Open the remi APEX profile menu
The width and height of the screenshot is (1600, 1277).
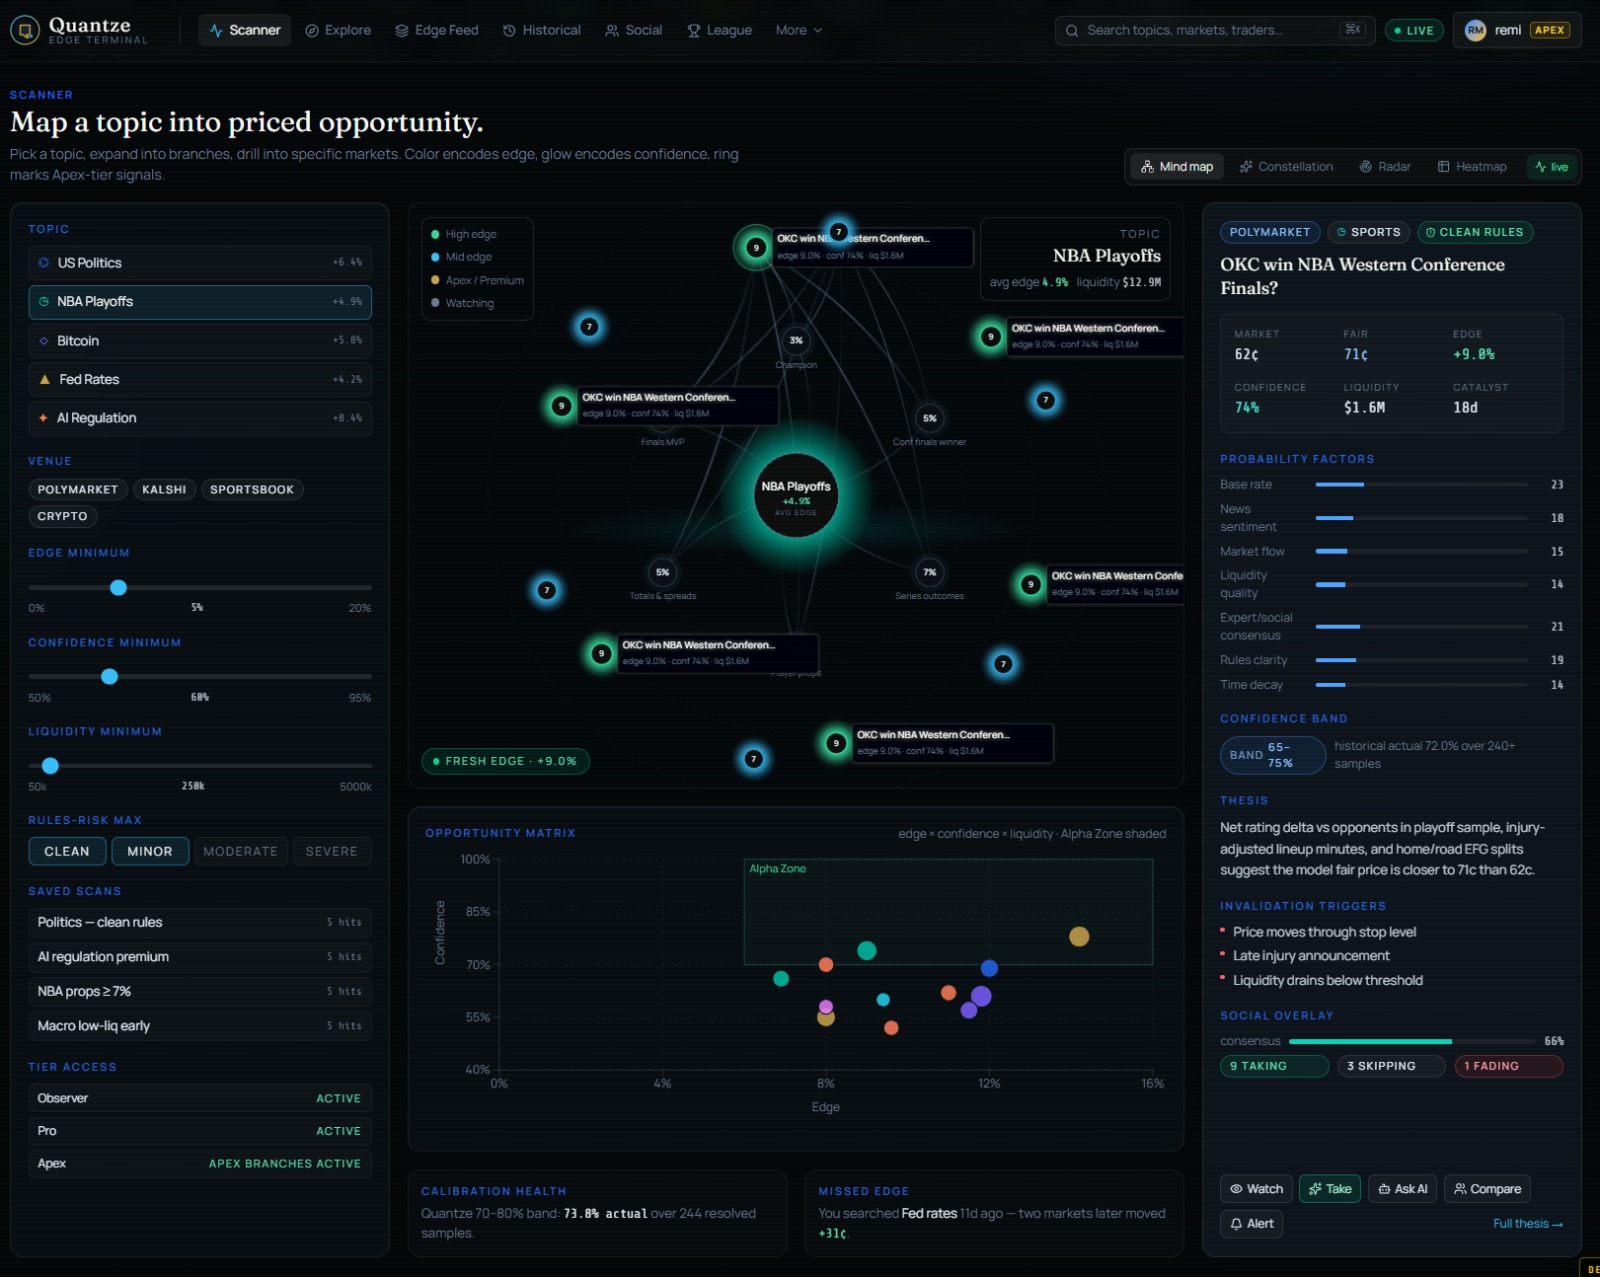click(1517, 30)
